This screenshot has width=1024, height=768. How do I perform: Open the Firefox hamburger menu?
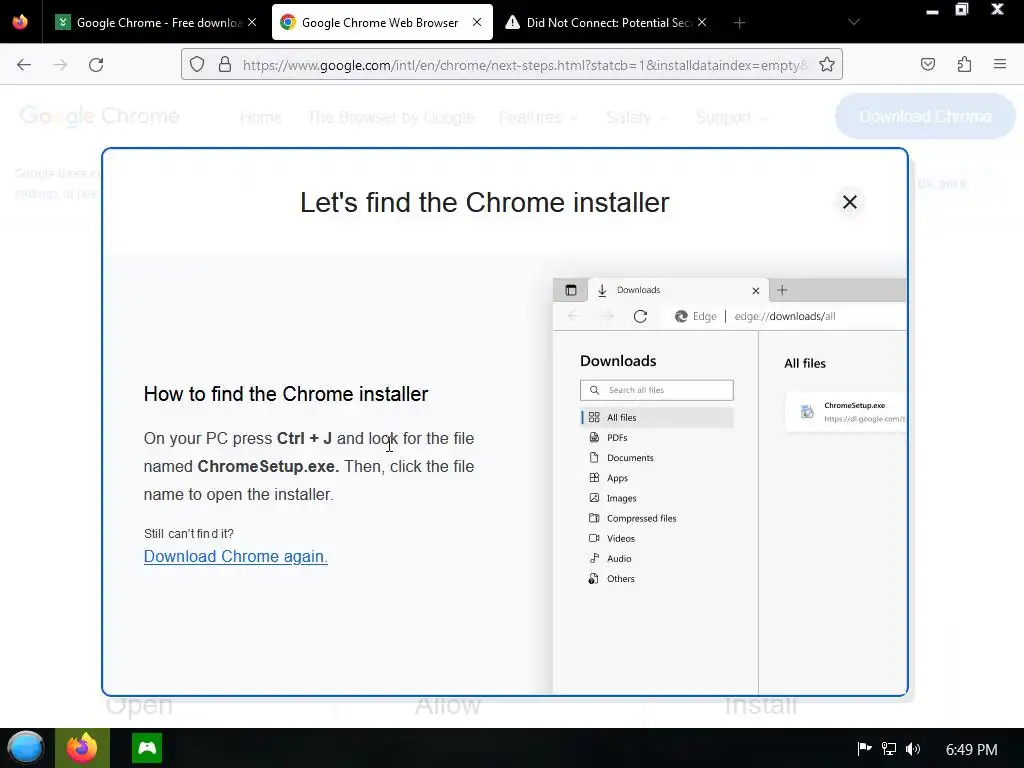pyautogui.click(x=1000, y=64)
